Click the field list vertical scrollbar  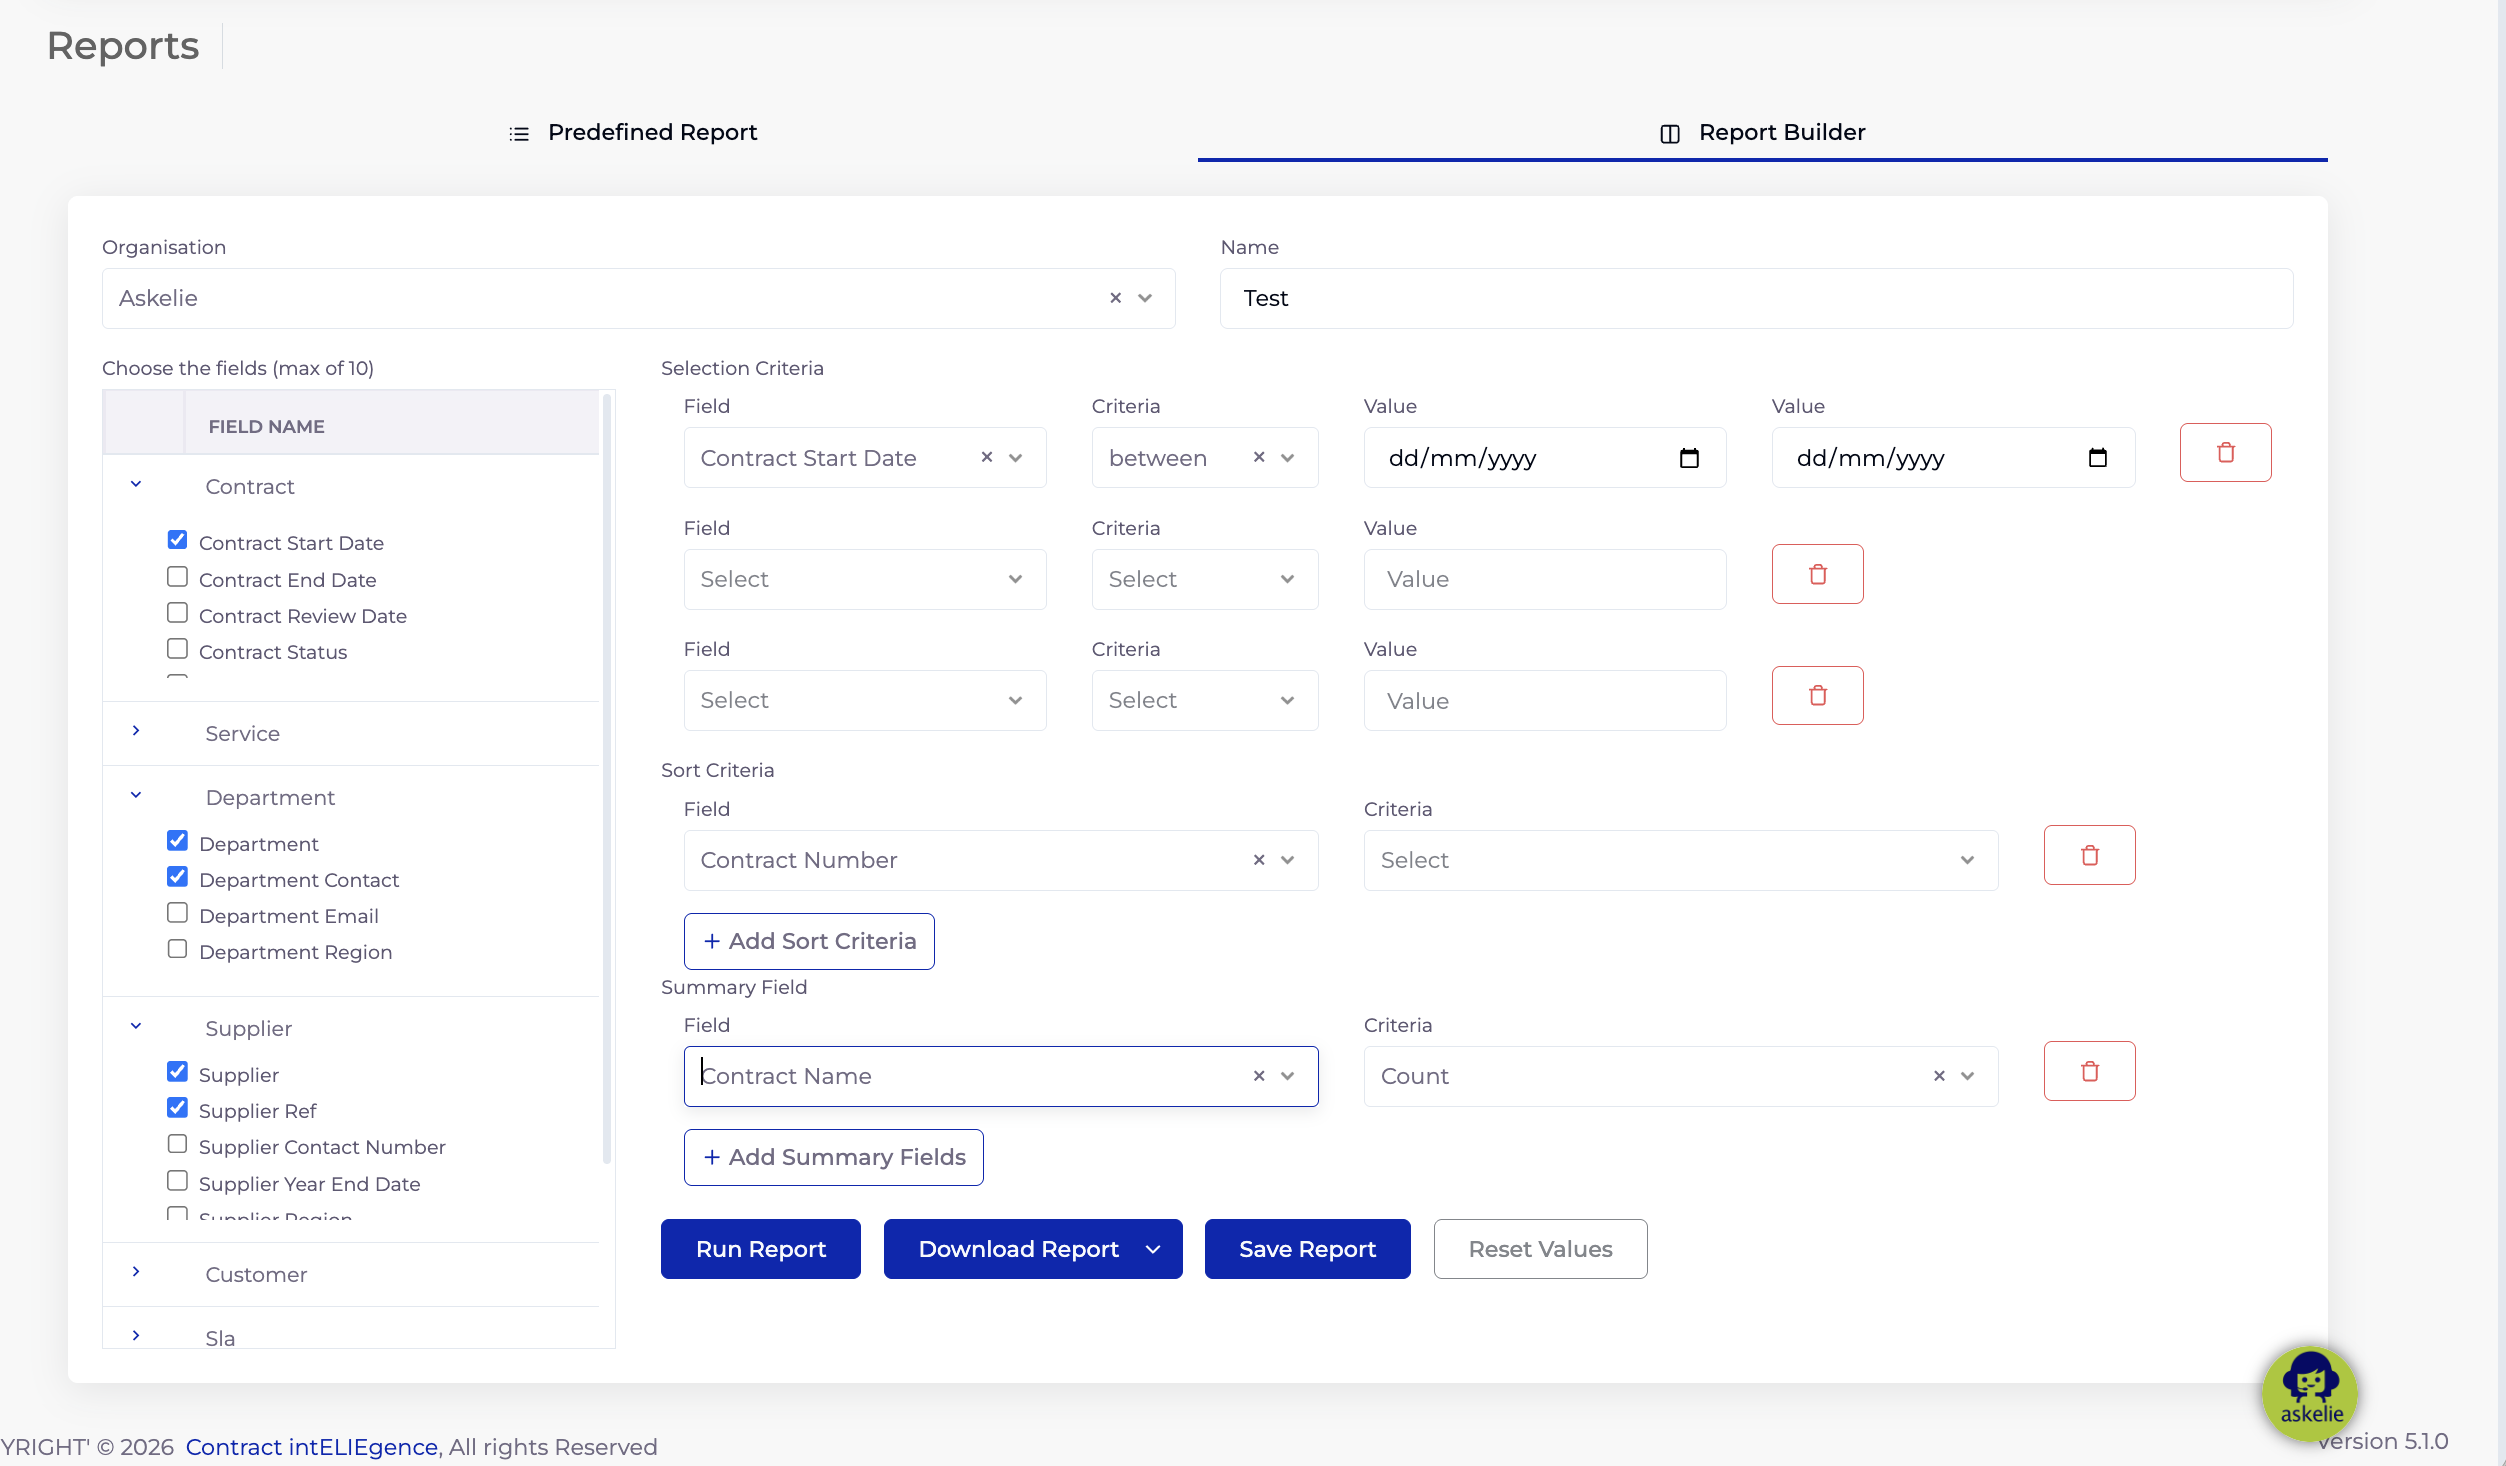pos(606,779)
